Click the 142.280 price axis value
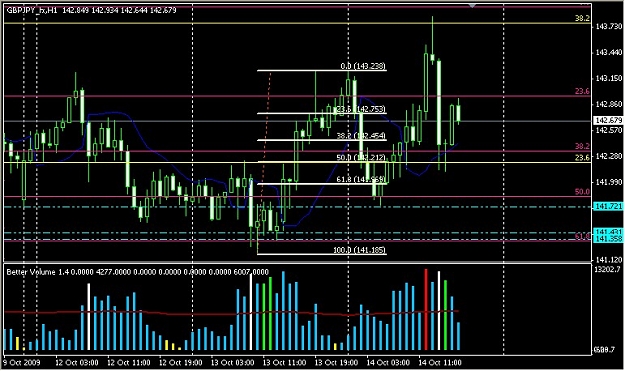Viewport: 625px width, 371px height. point(609,156)
